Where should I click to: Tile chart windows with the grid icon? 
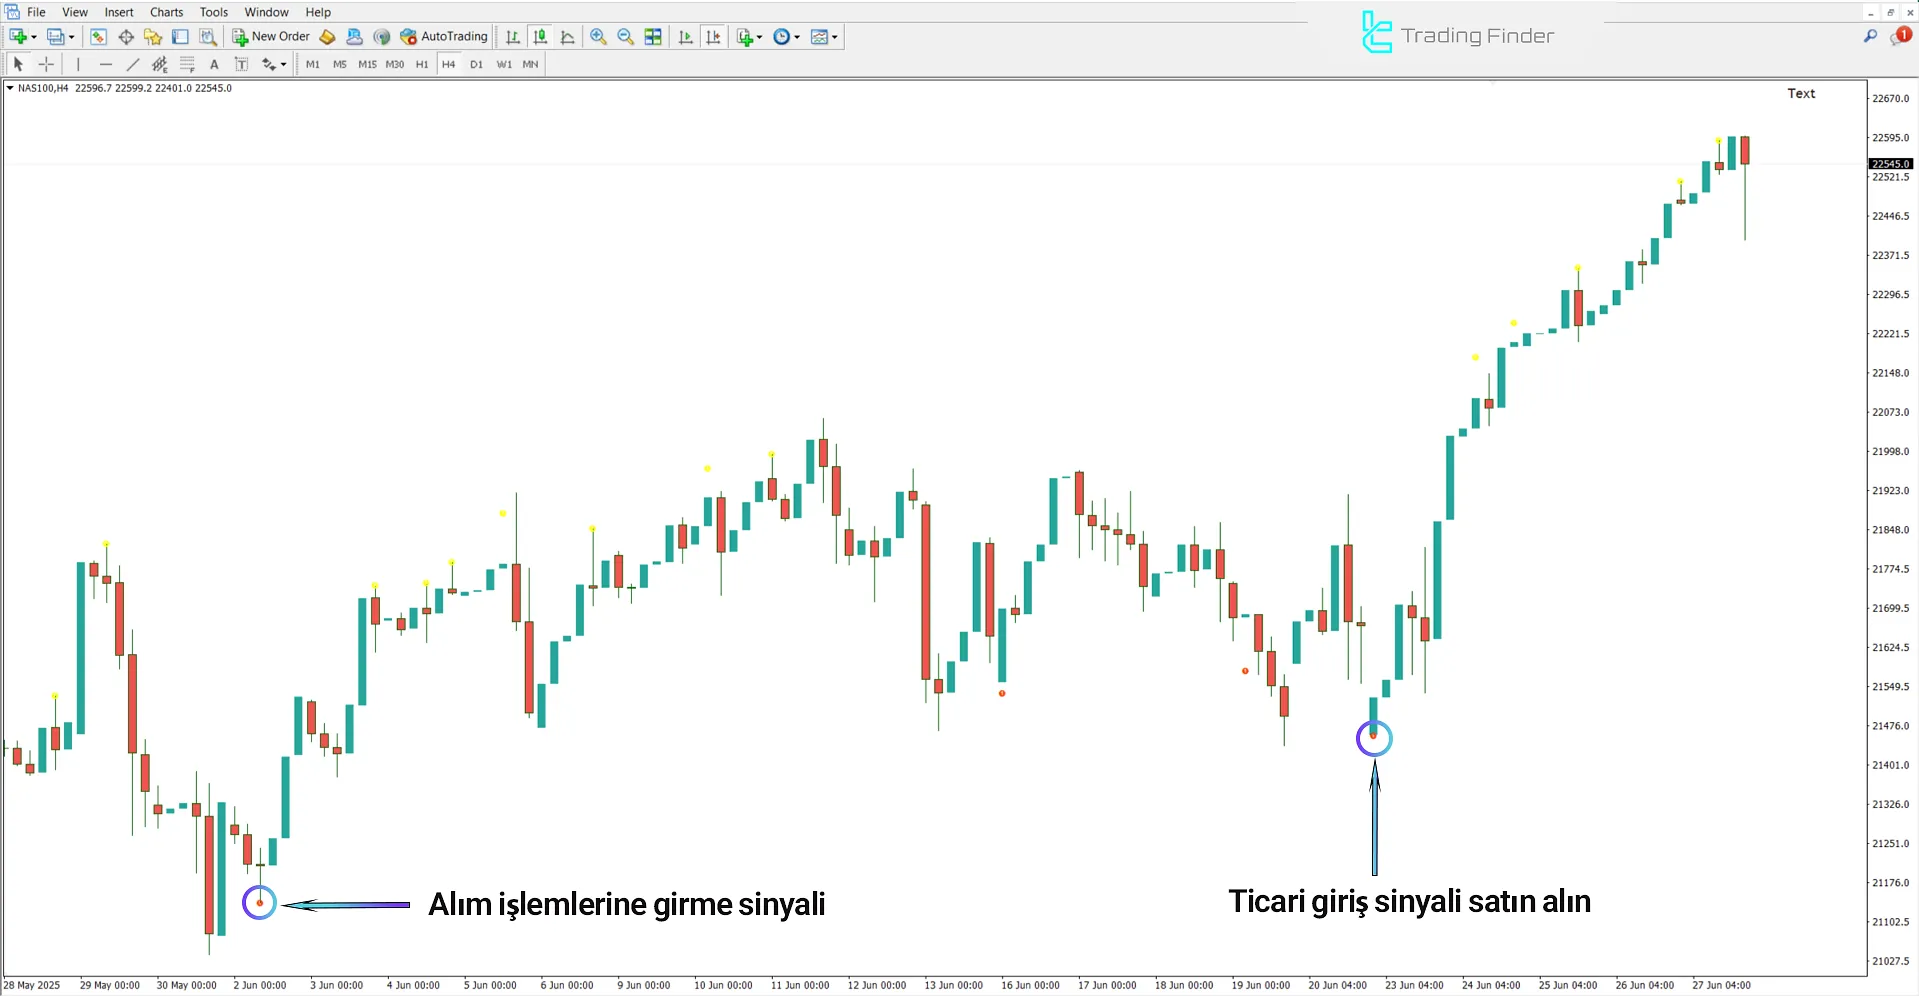pyautogui.click(x=653, y=37)
